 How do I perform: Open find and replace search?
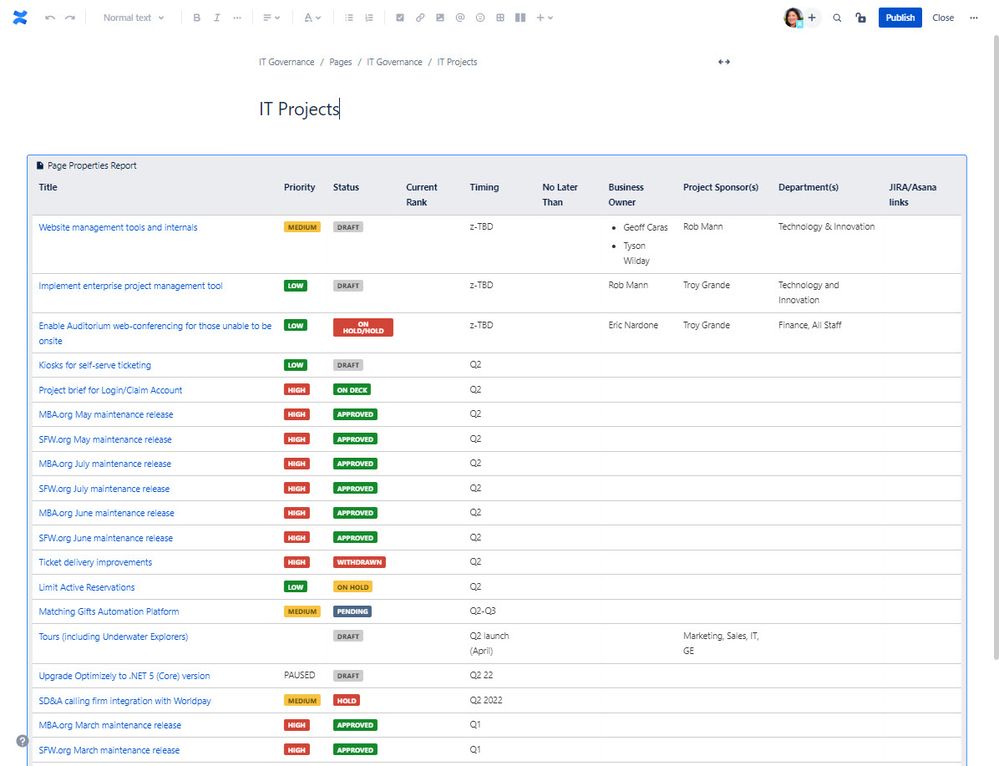(x=837, y=18)
